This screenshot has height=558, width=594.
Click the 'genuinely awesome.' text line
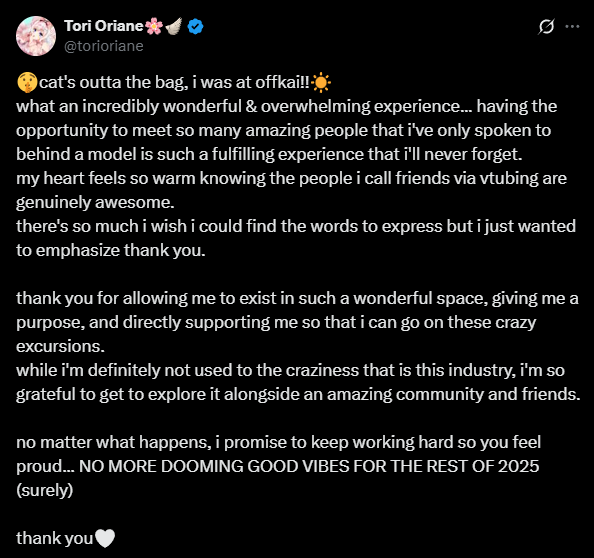(x=95, y=203)
